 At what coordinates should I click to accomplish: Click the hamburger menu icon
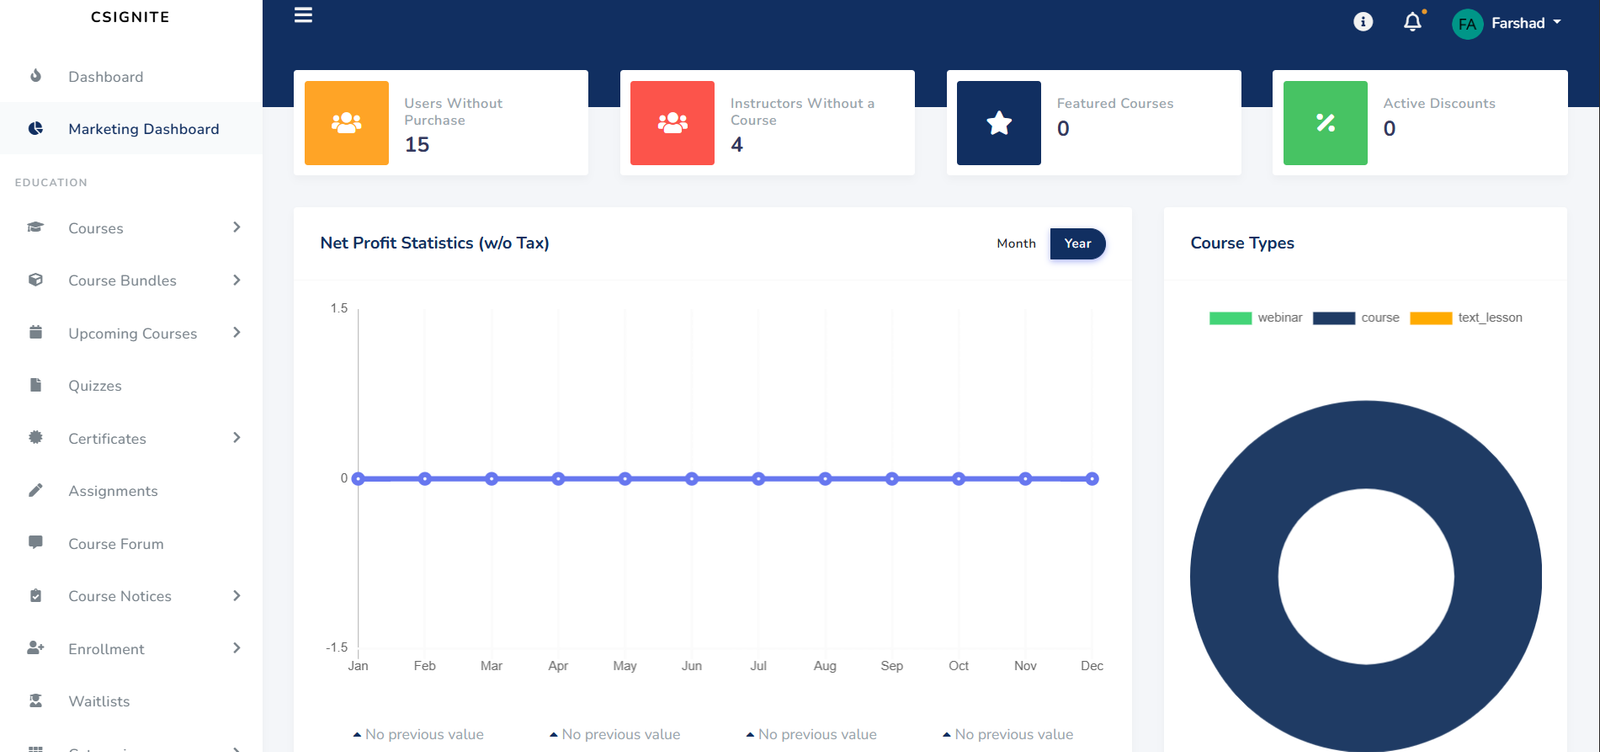click(x=303, y=15)
